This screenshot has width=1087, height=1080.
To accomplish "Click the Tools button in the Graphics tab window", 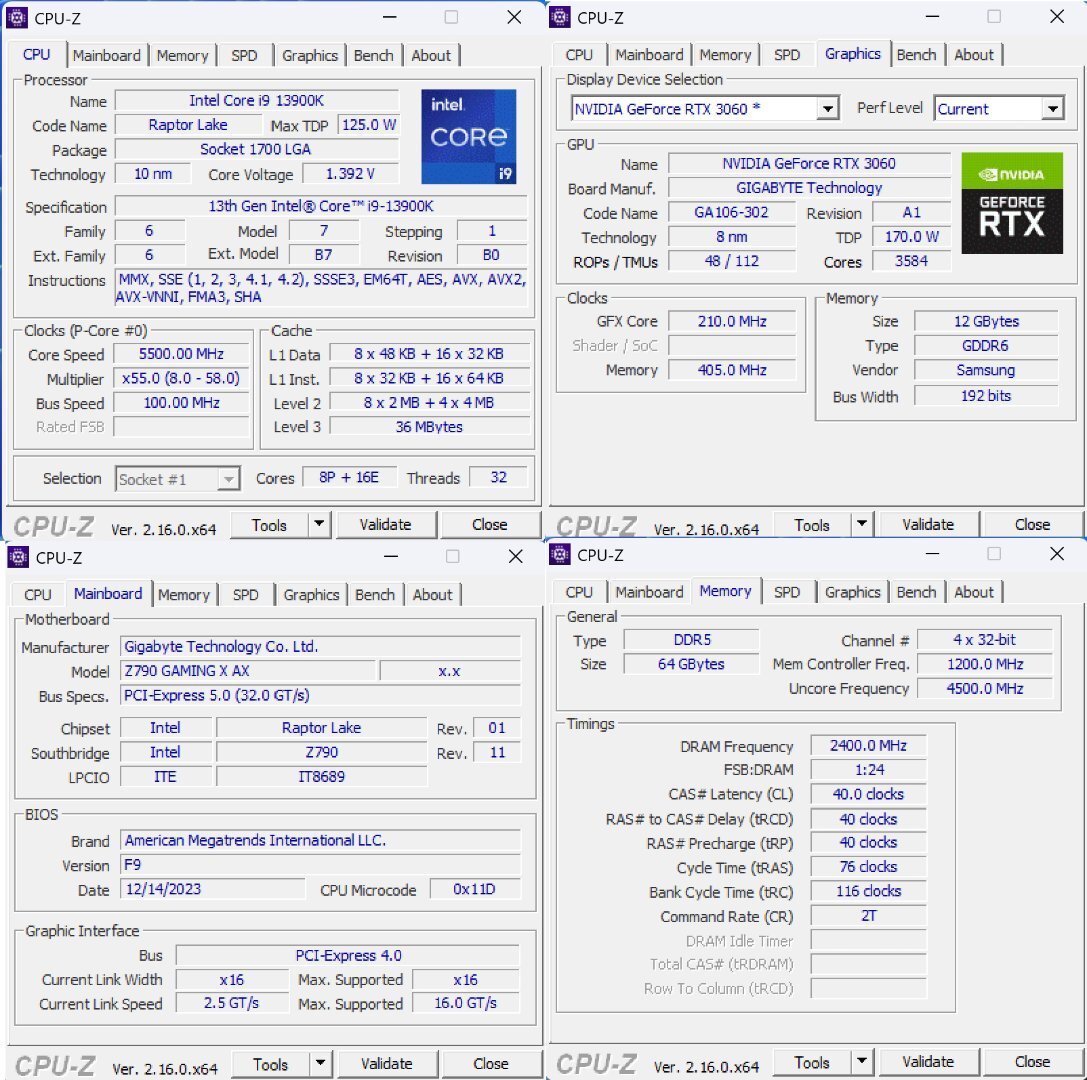I will coord(812,525).
